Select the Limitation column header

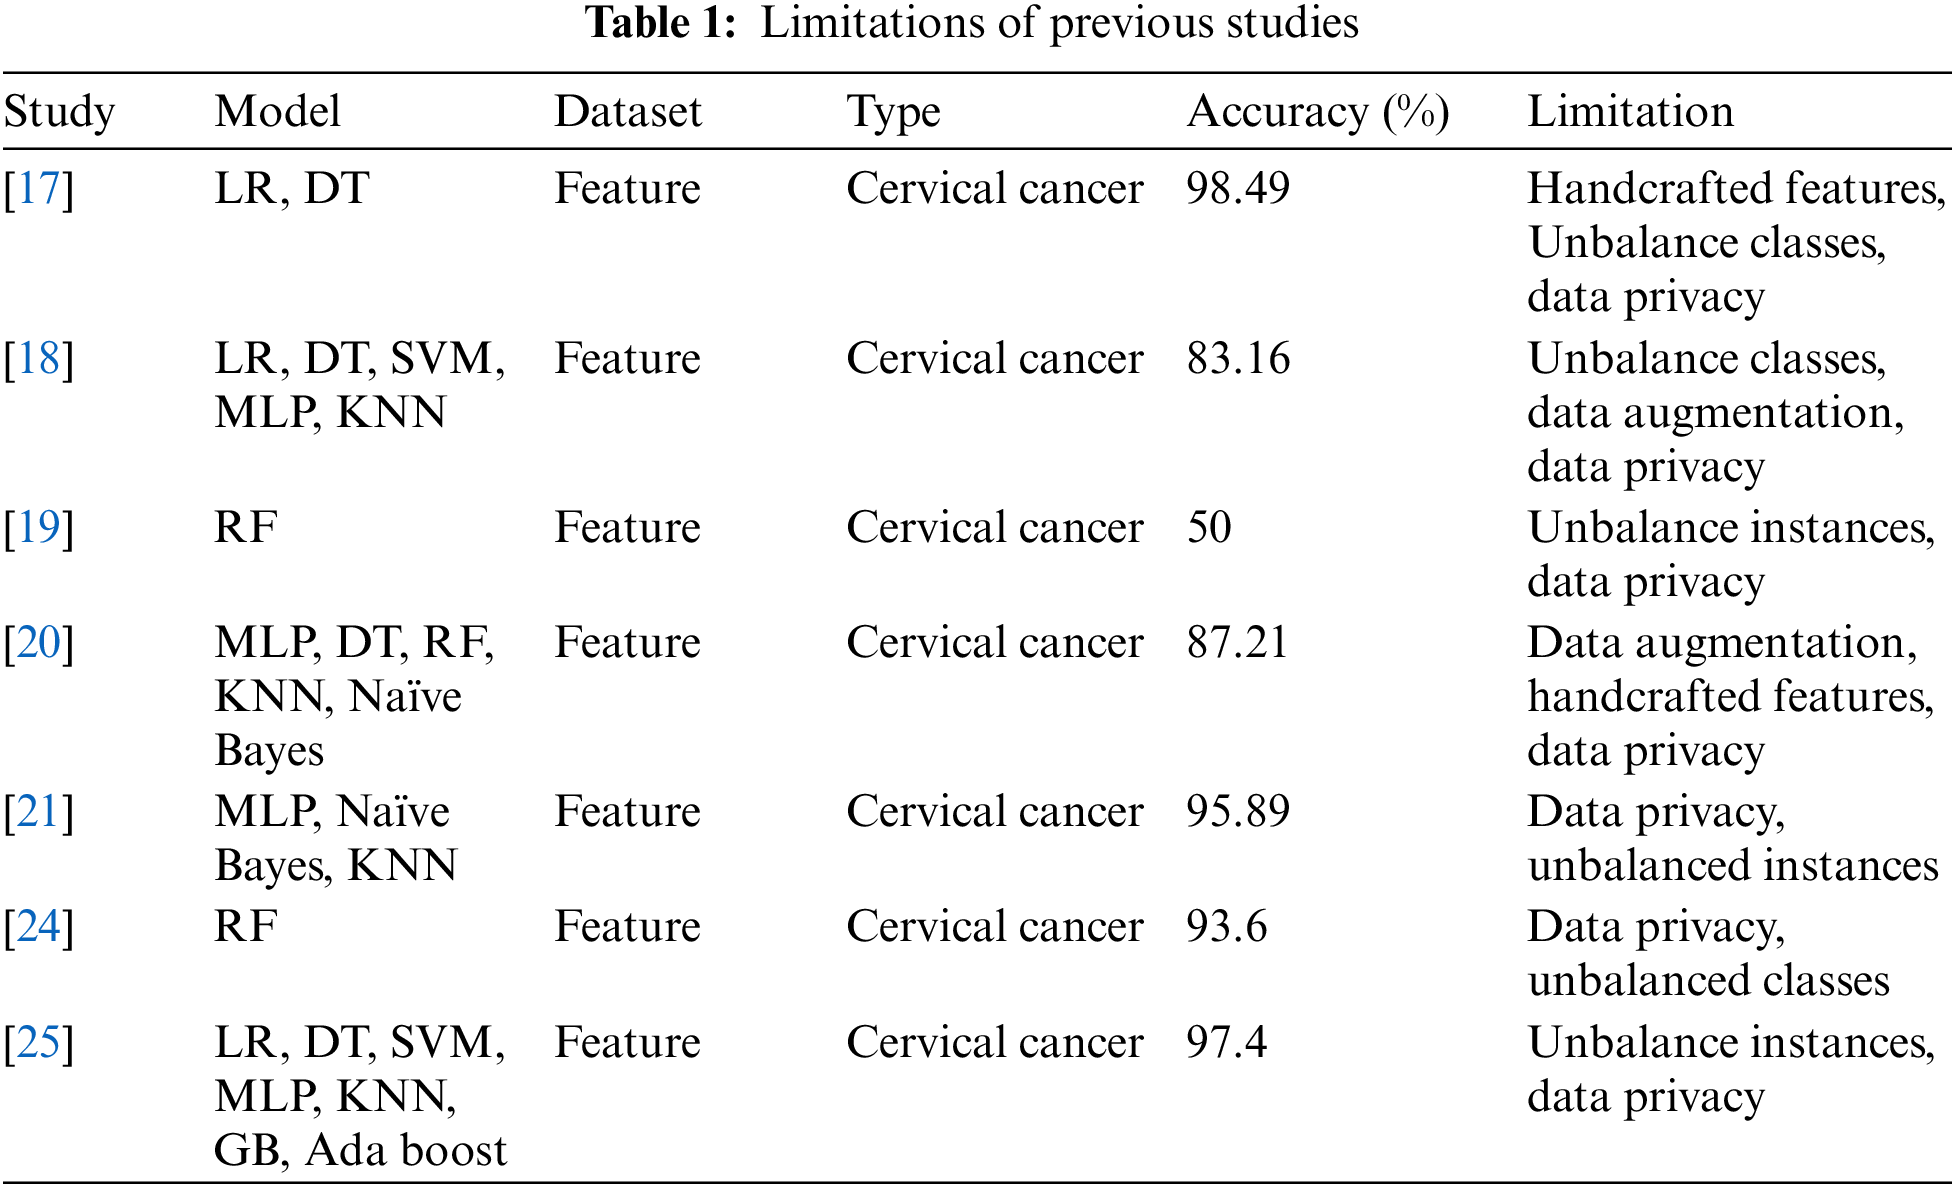click(1630, 112)
